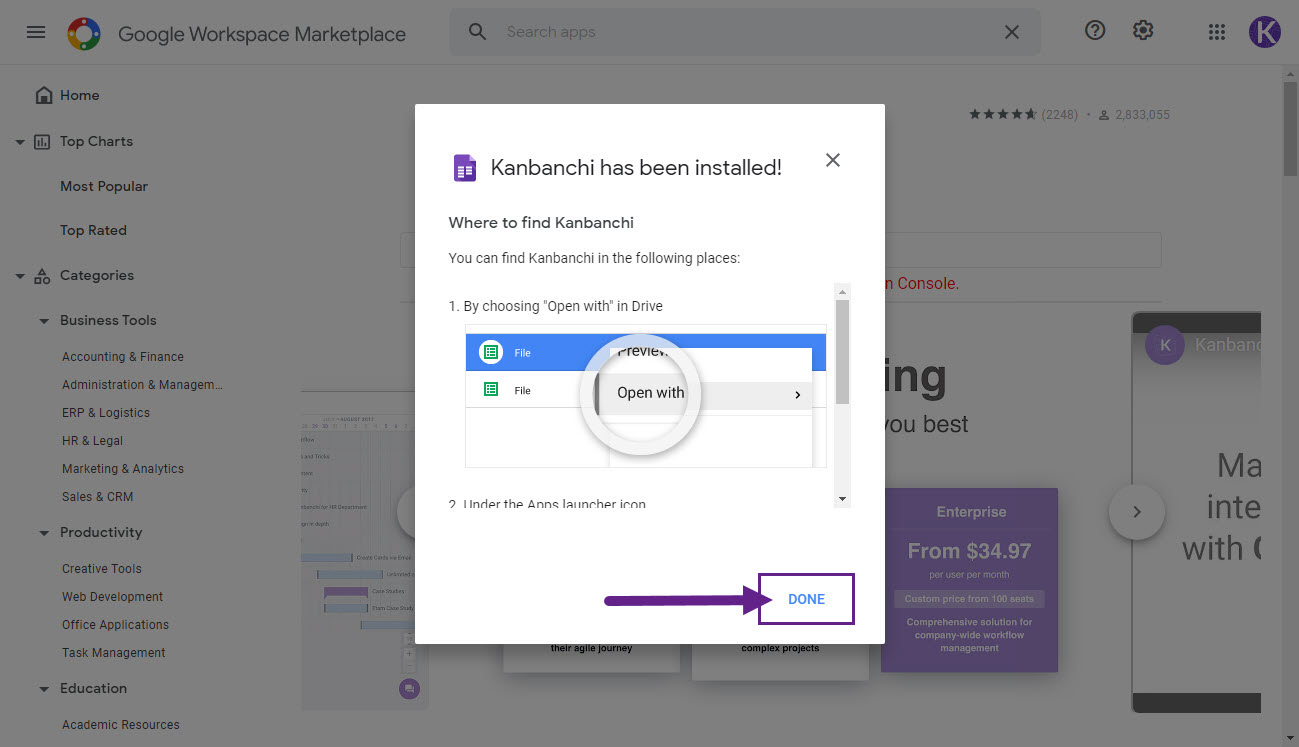Open the HR & Legal category
The image size is (1299, 747).
coord(92,441)
